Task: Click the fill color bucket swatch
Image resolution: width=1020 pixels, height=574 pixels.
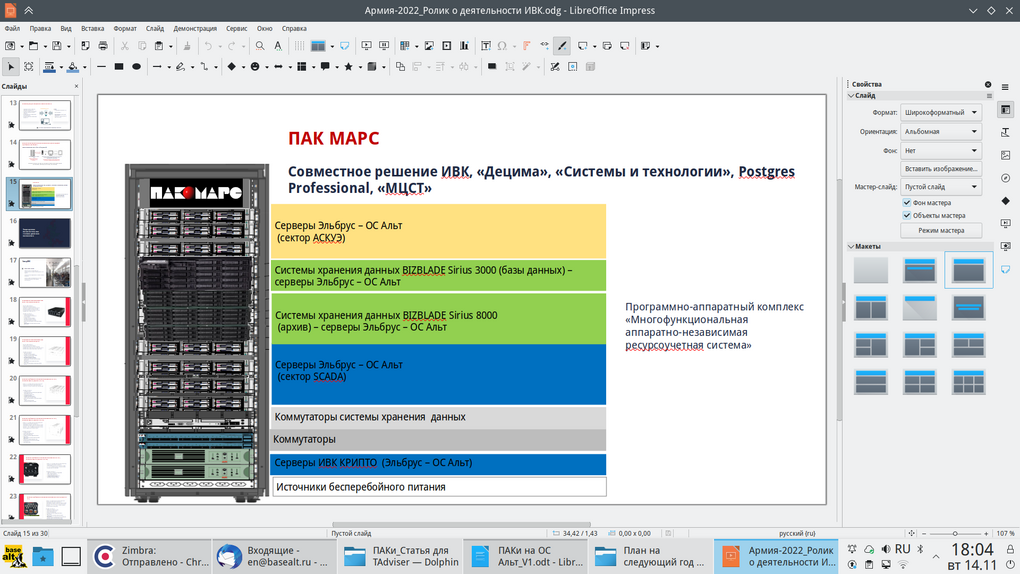Action: click(73, 66)
